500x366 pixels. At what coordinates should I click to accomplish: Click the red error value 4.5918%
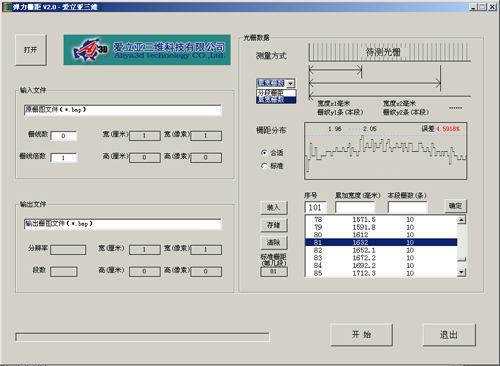(x=448, y=129)
